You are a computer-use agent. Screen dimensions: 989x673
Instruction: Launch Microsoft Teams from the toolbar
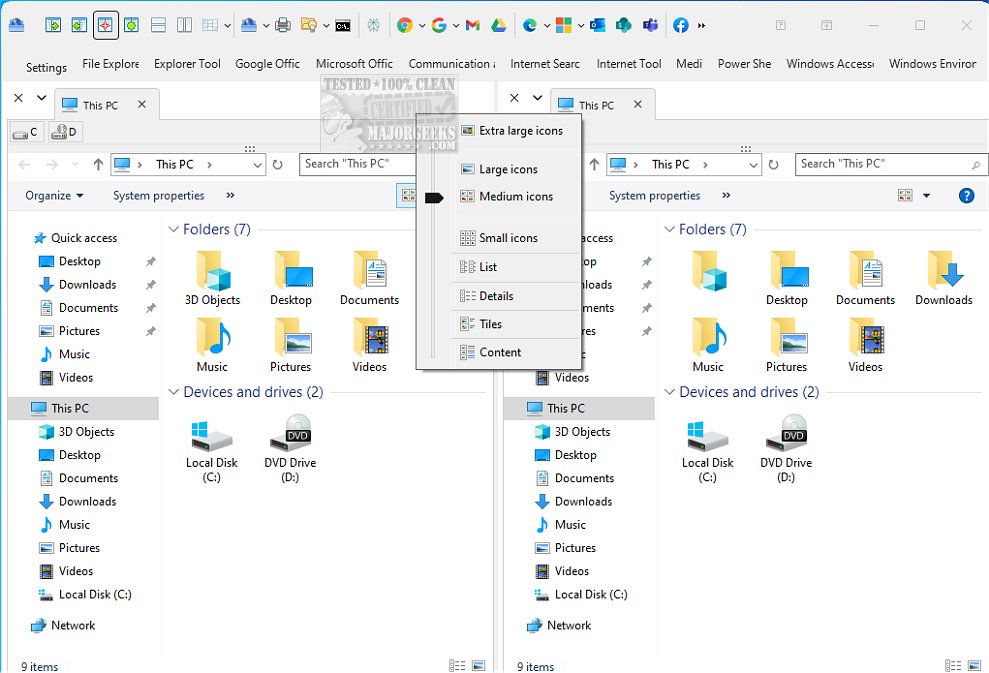pyautogui.click(x=650, y=25)
